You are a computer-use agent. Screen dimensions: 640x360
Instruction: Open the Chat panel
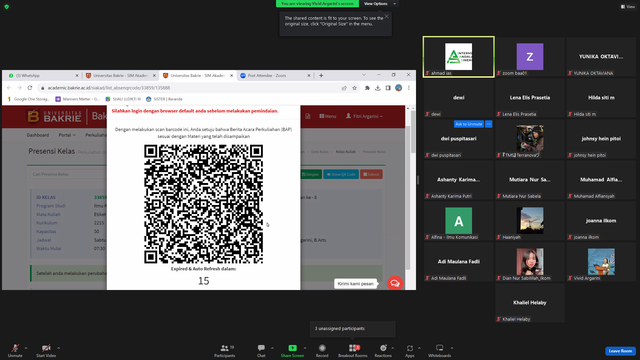point(261,350)
